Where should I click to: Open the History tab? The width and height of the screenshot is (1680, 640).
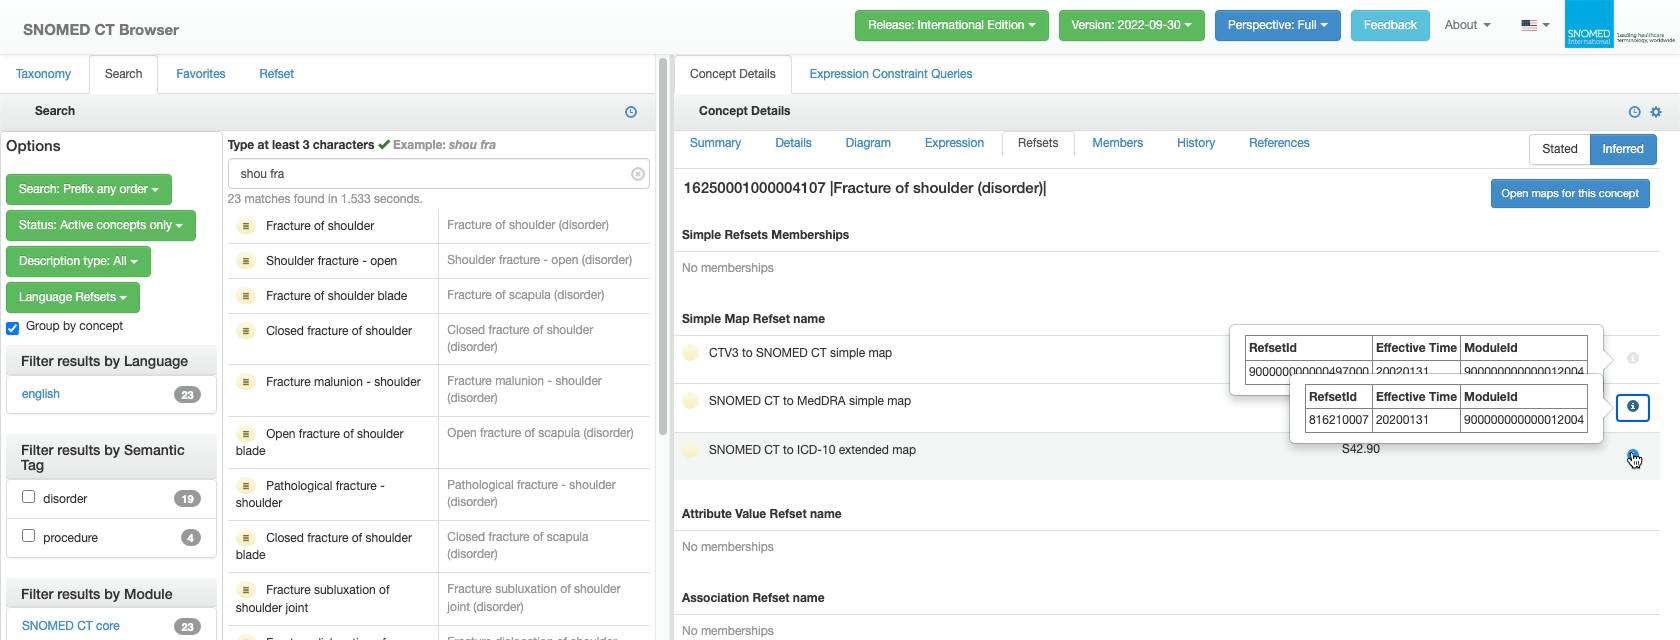tap(1196, 143)
